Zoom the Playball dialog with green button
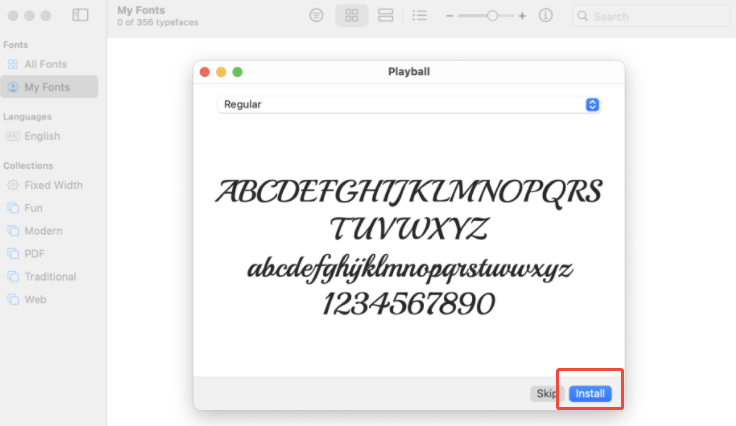The height and width of the screenshot is (426, 736). (238, 72)
